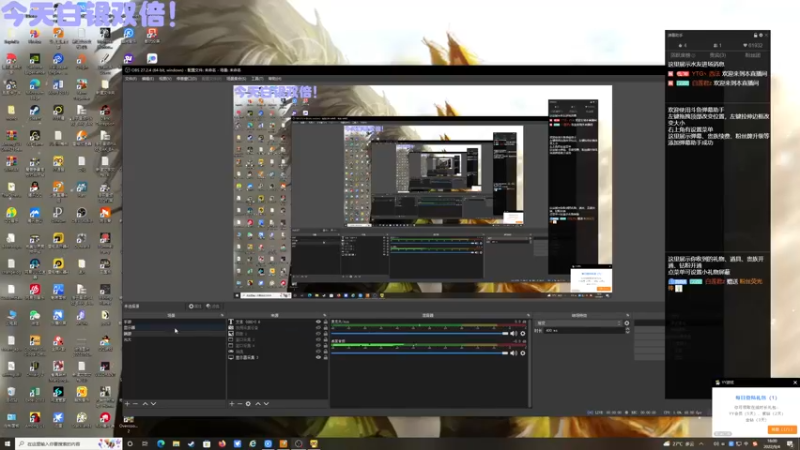This screenshot has height=450, width=800.
Task: Move the selected source up in the Sources panel
Action: 258,404
